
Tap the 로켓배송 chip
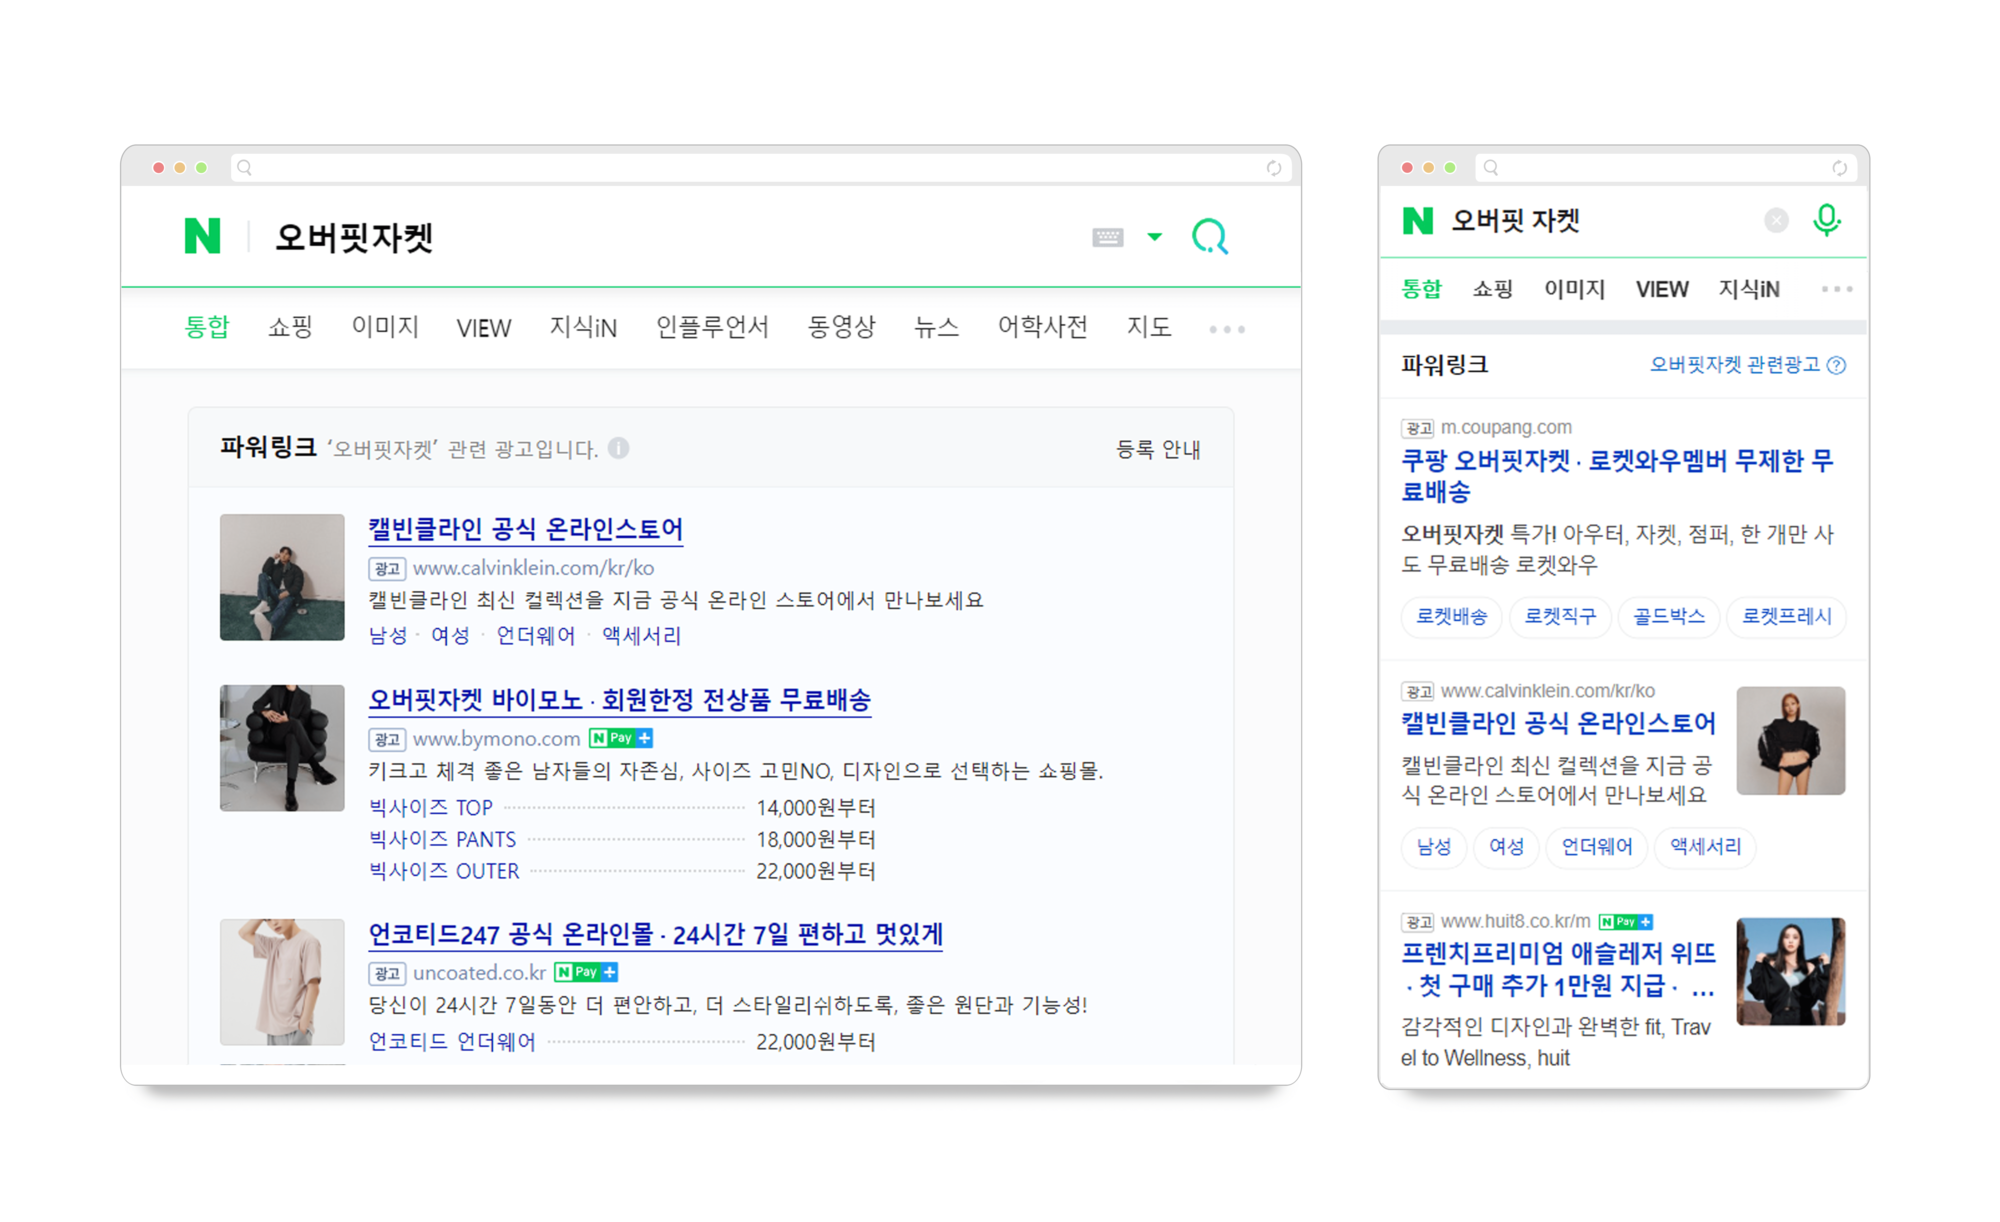[x=1451, y=616]
